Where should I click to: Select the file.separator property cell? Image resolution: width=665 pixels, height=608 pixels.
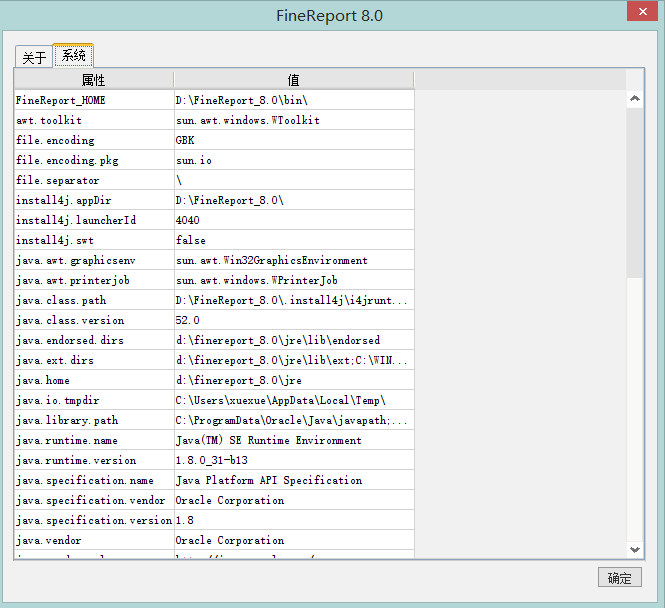[x=94, y=180]
